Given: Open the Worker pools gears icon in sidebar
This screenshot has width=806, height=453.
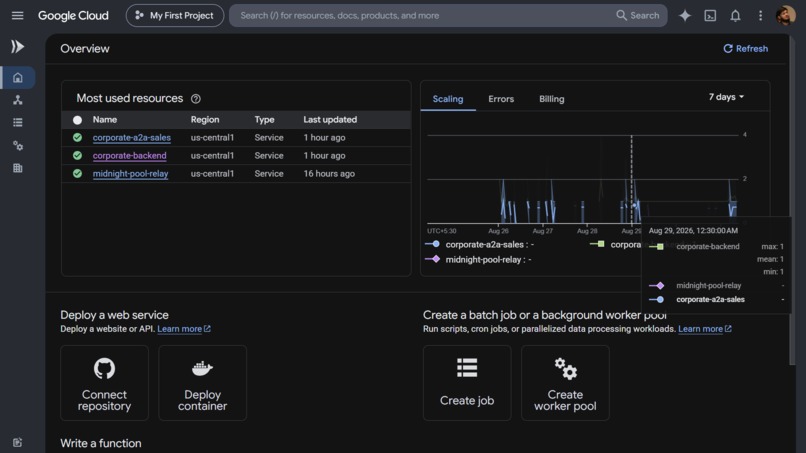Looking at the screenshot, I should pos(18,146).
